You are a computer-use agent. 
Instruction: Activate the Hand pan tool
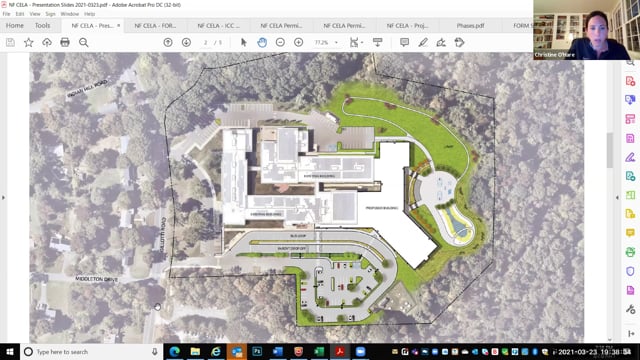[262, 42]
